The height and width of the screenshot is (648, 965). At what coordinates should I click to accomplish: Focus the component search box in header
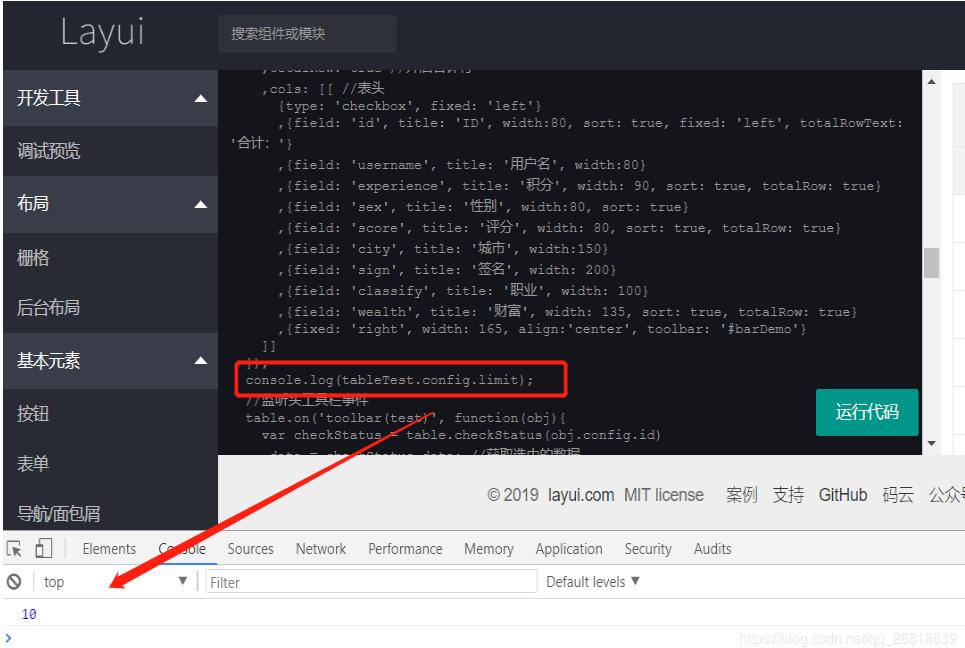tap(307, 34)
